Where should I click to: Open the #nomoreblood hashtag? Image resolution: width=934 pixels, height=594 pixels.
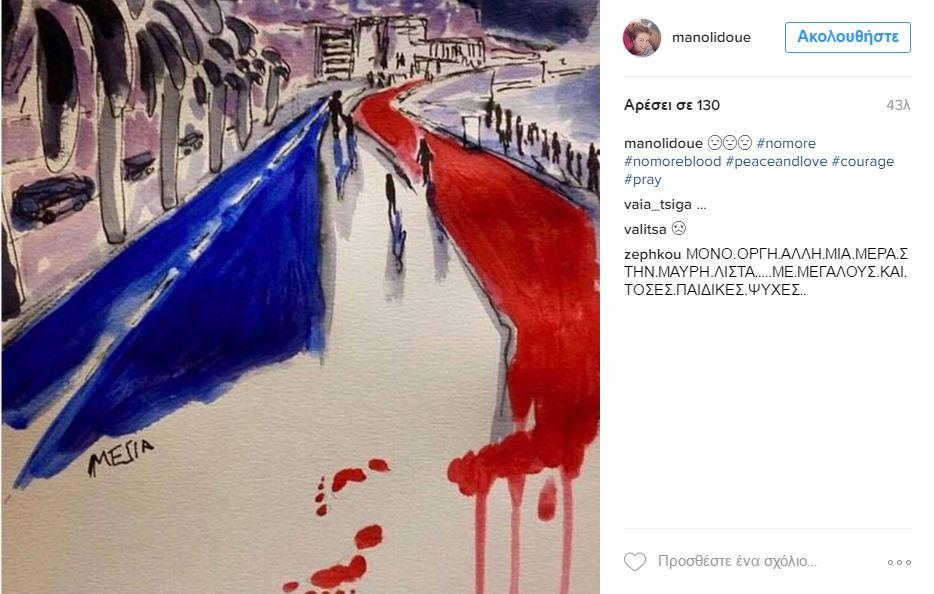673,161
